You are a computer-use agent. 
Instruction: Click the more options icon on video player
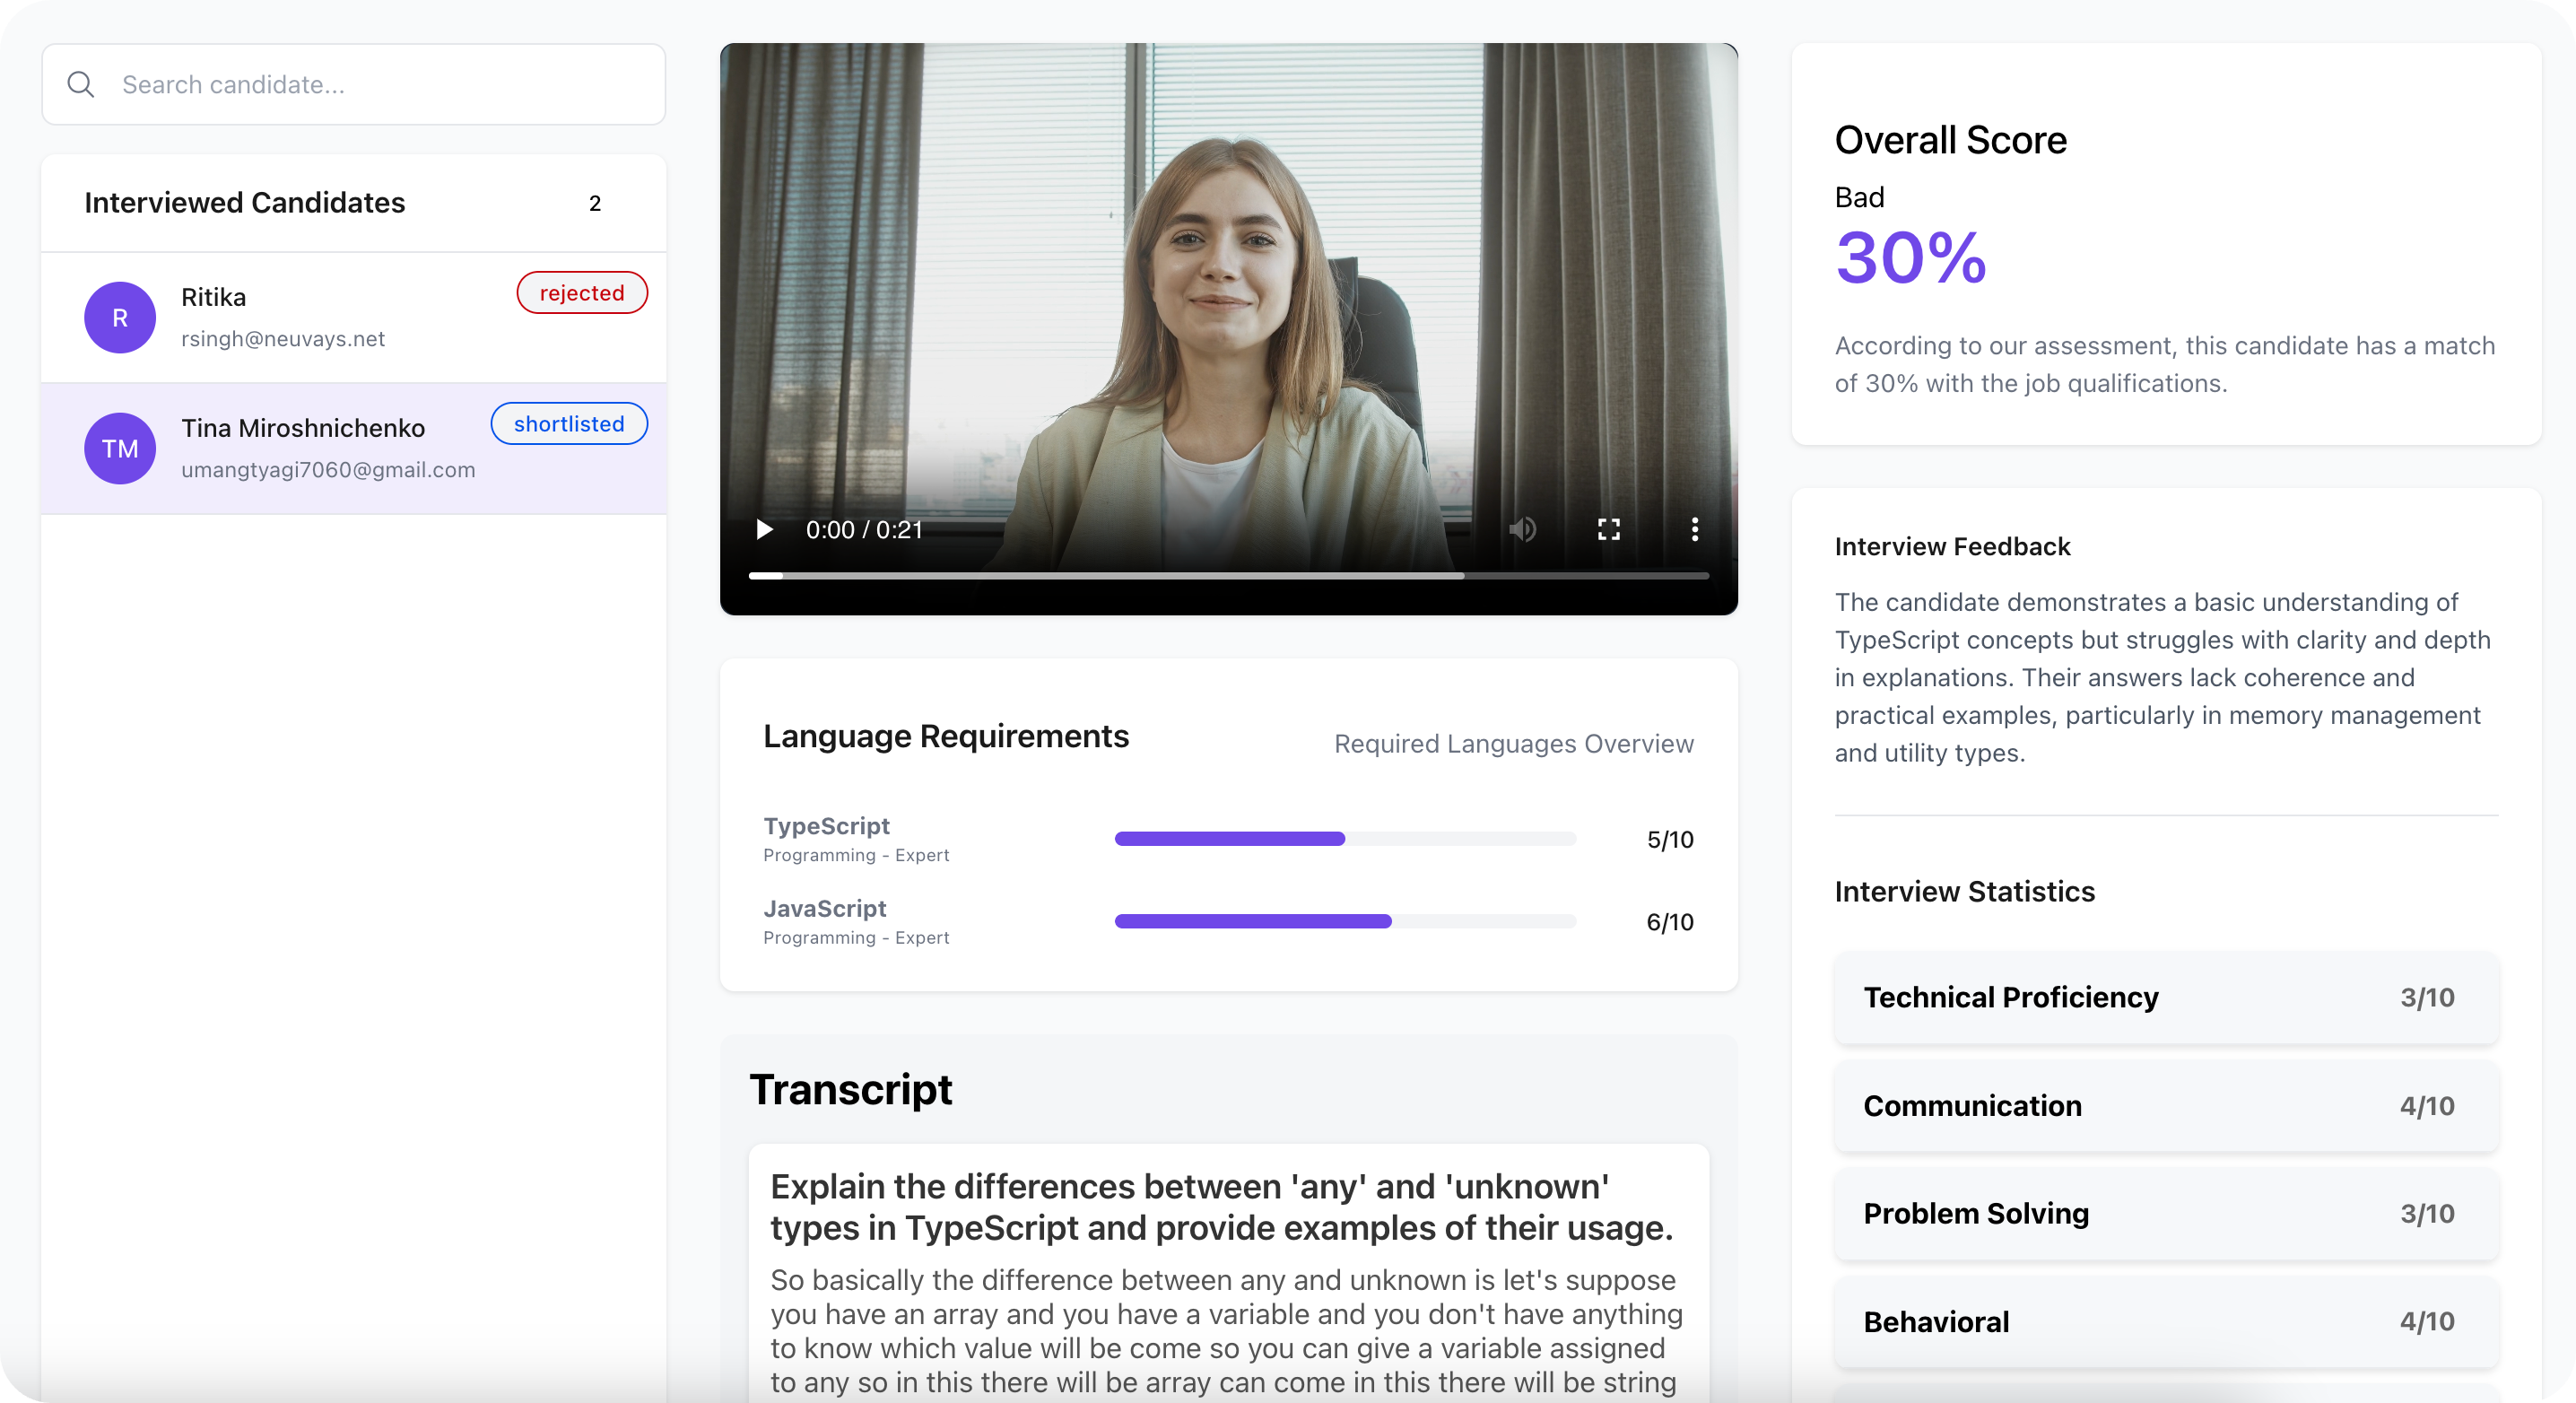point(1695,528)
